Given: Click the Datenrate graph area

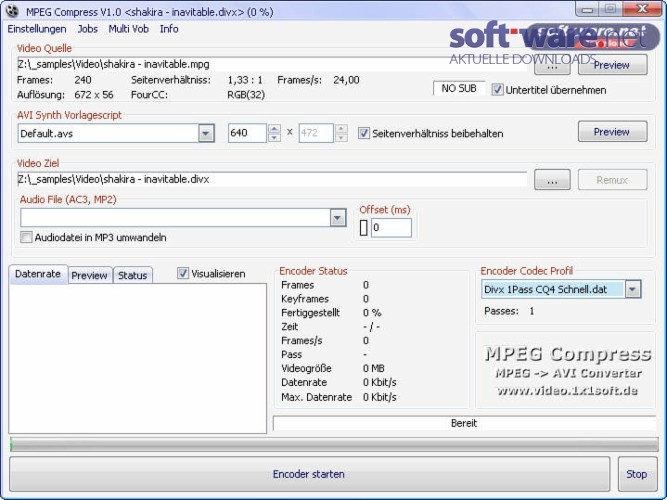Looking at the screenshot, I should 138,358.
